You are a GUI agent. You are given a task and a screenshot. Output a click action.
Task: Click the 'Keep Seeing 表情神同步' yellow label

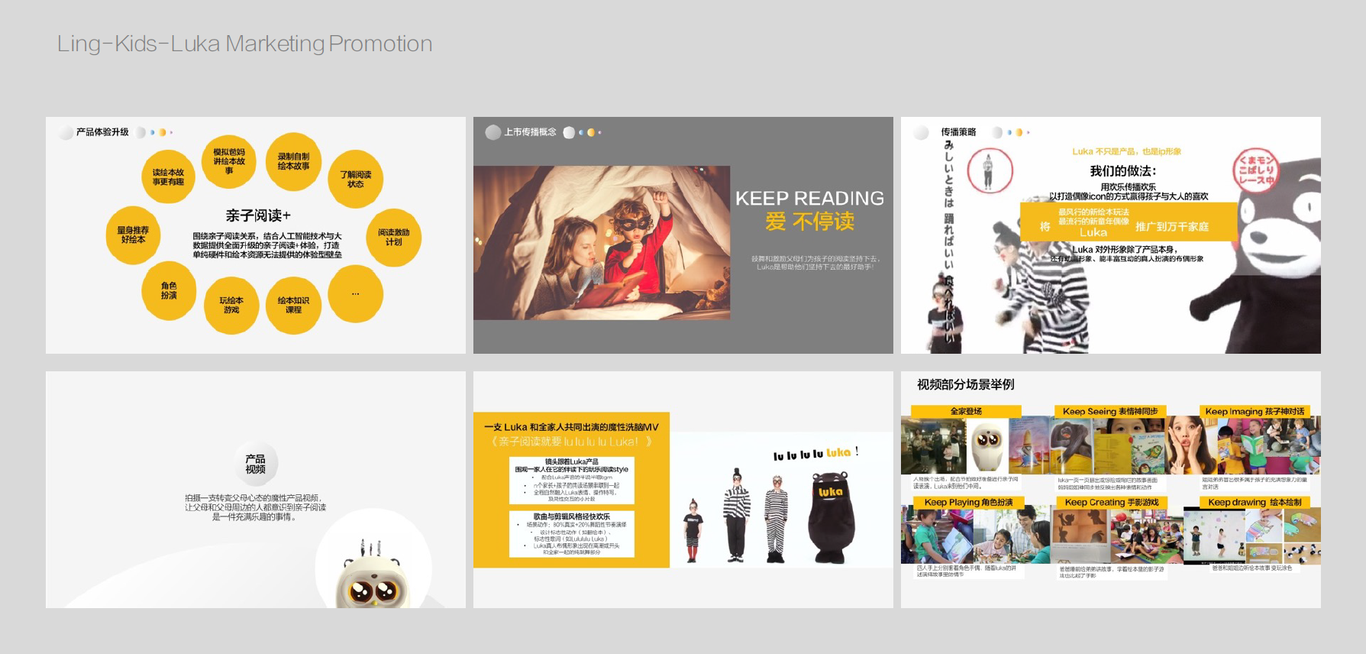click(1110, 411)
